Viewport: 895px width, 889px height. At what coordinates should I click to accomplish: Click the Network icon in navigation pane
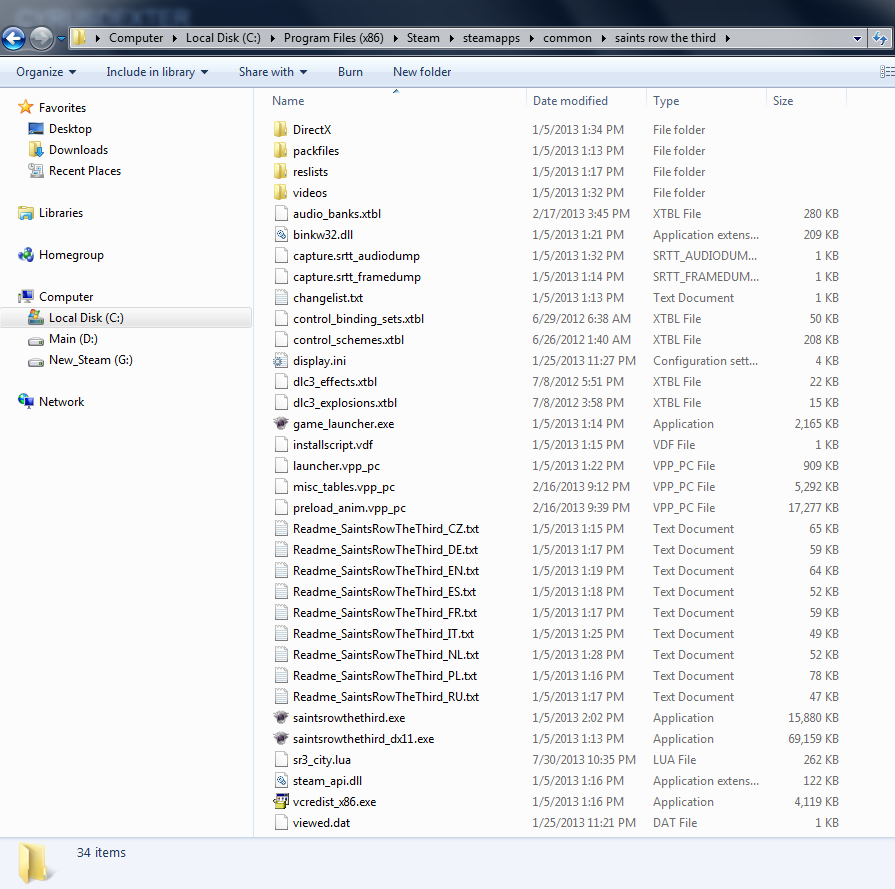click(26, 401)
